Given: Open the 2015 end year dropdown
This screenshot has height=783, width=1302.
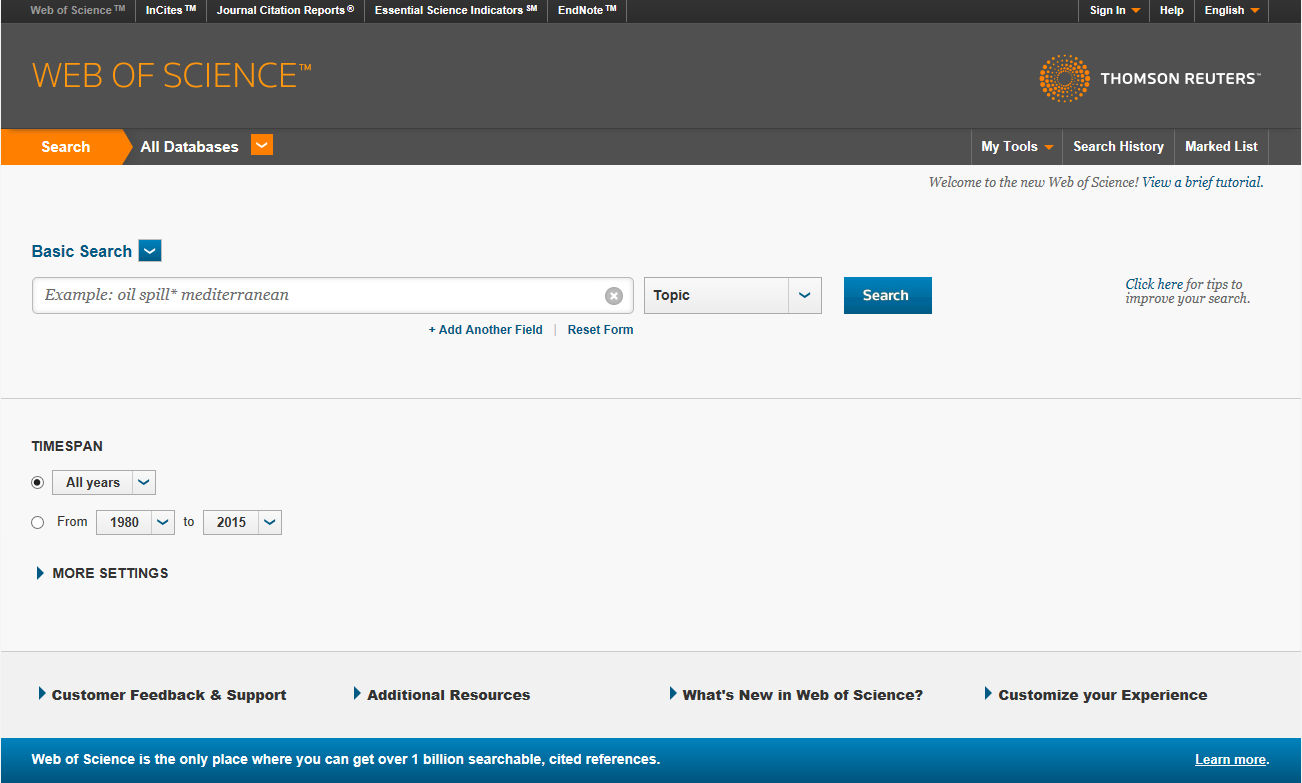Looking at the screenshot, I should pos(242,522).
